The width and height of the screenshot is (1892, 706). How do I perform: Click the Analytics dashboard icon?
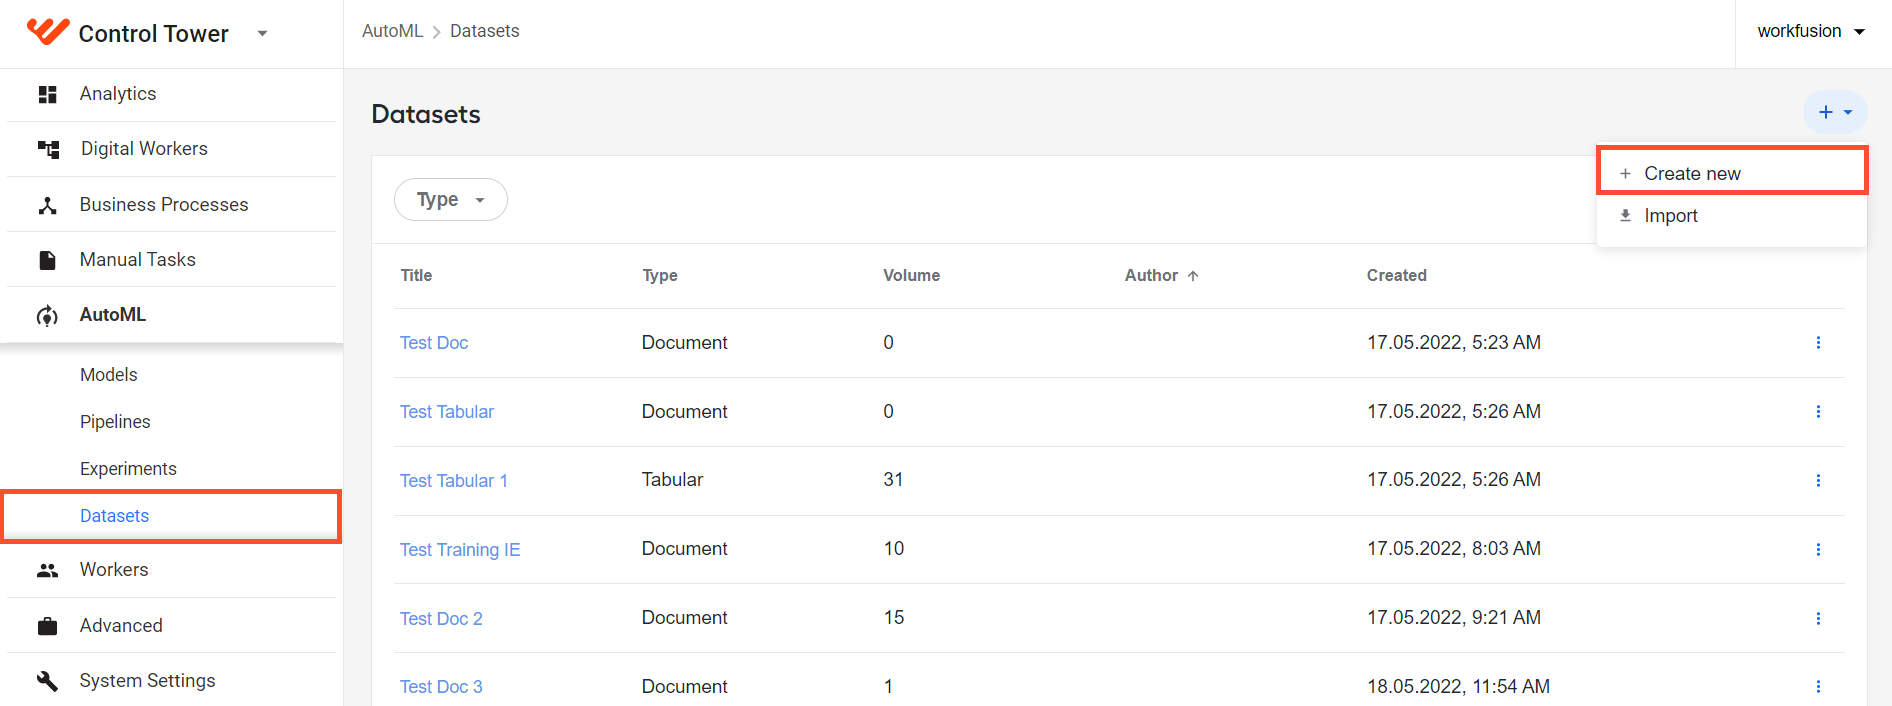47,94
